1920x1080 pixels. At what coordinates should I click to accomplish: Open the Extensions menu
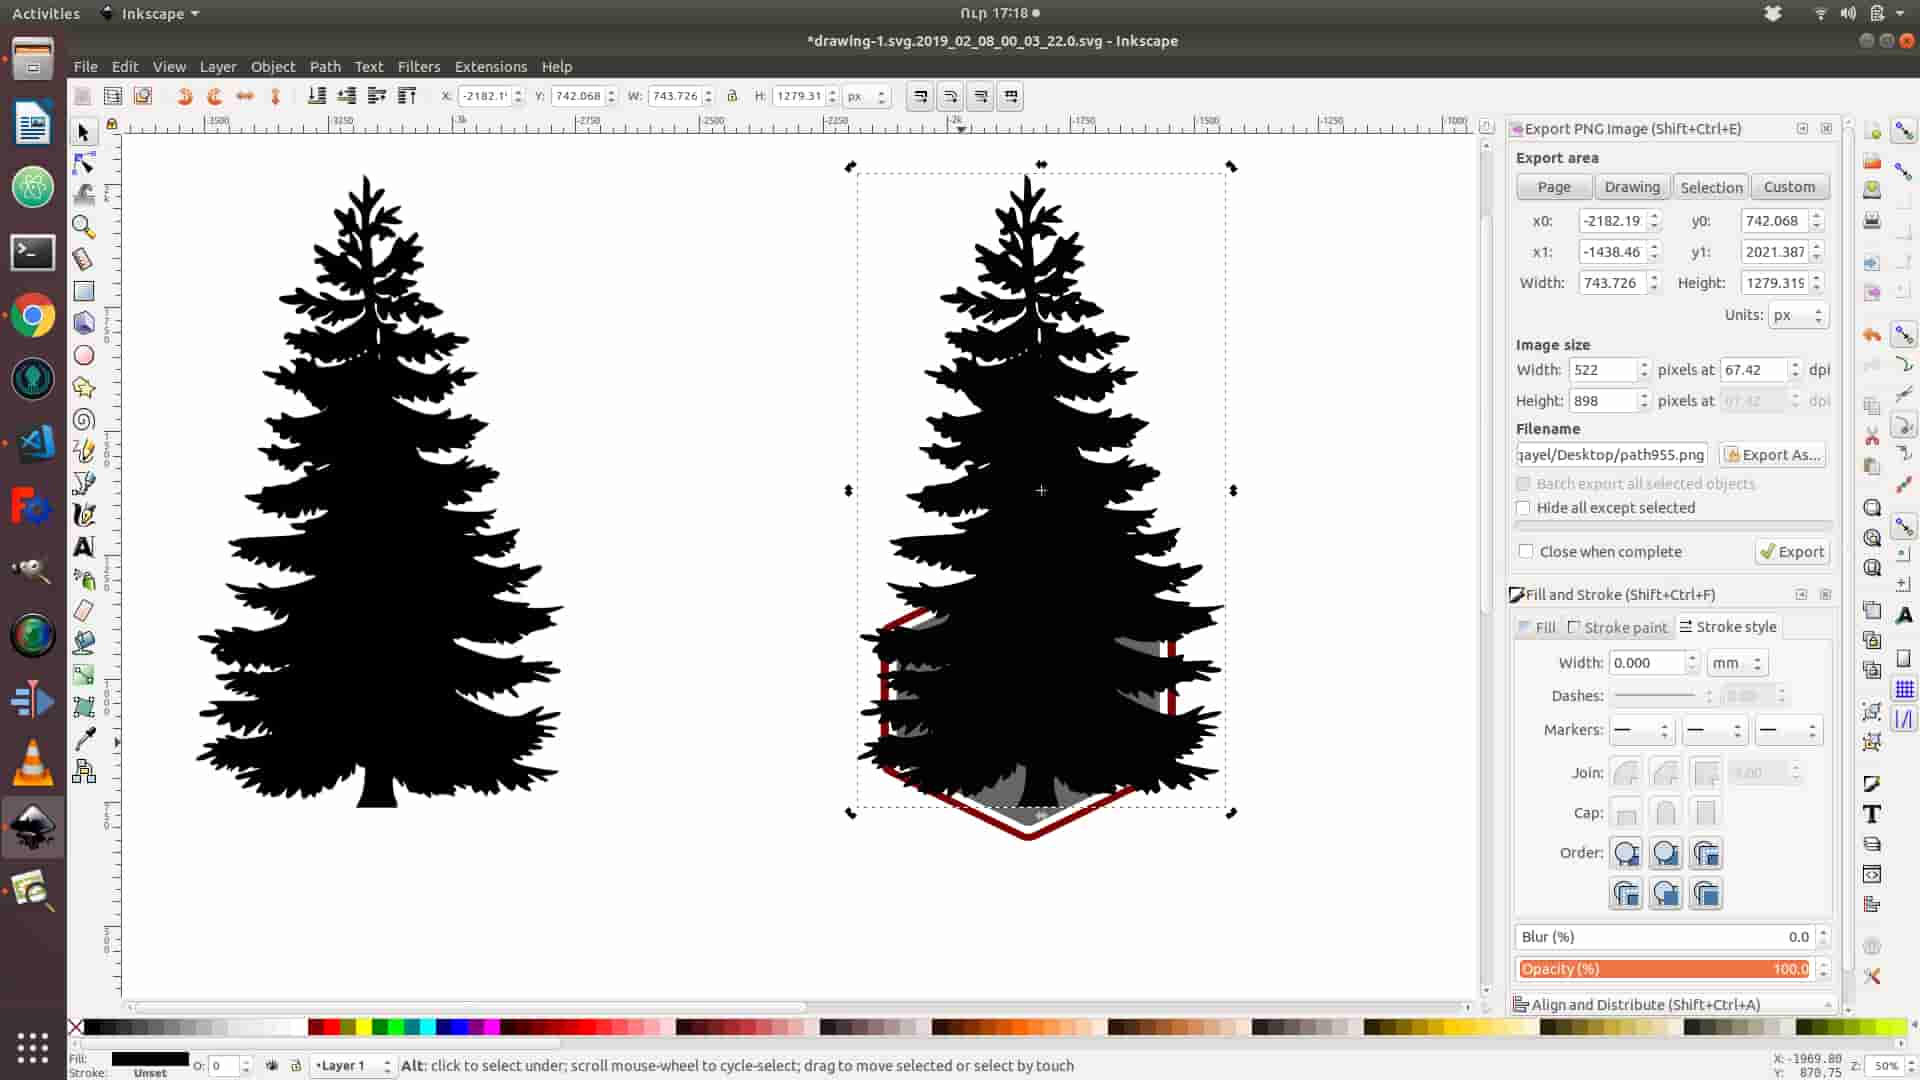click(x=490, y=67)
